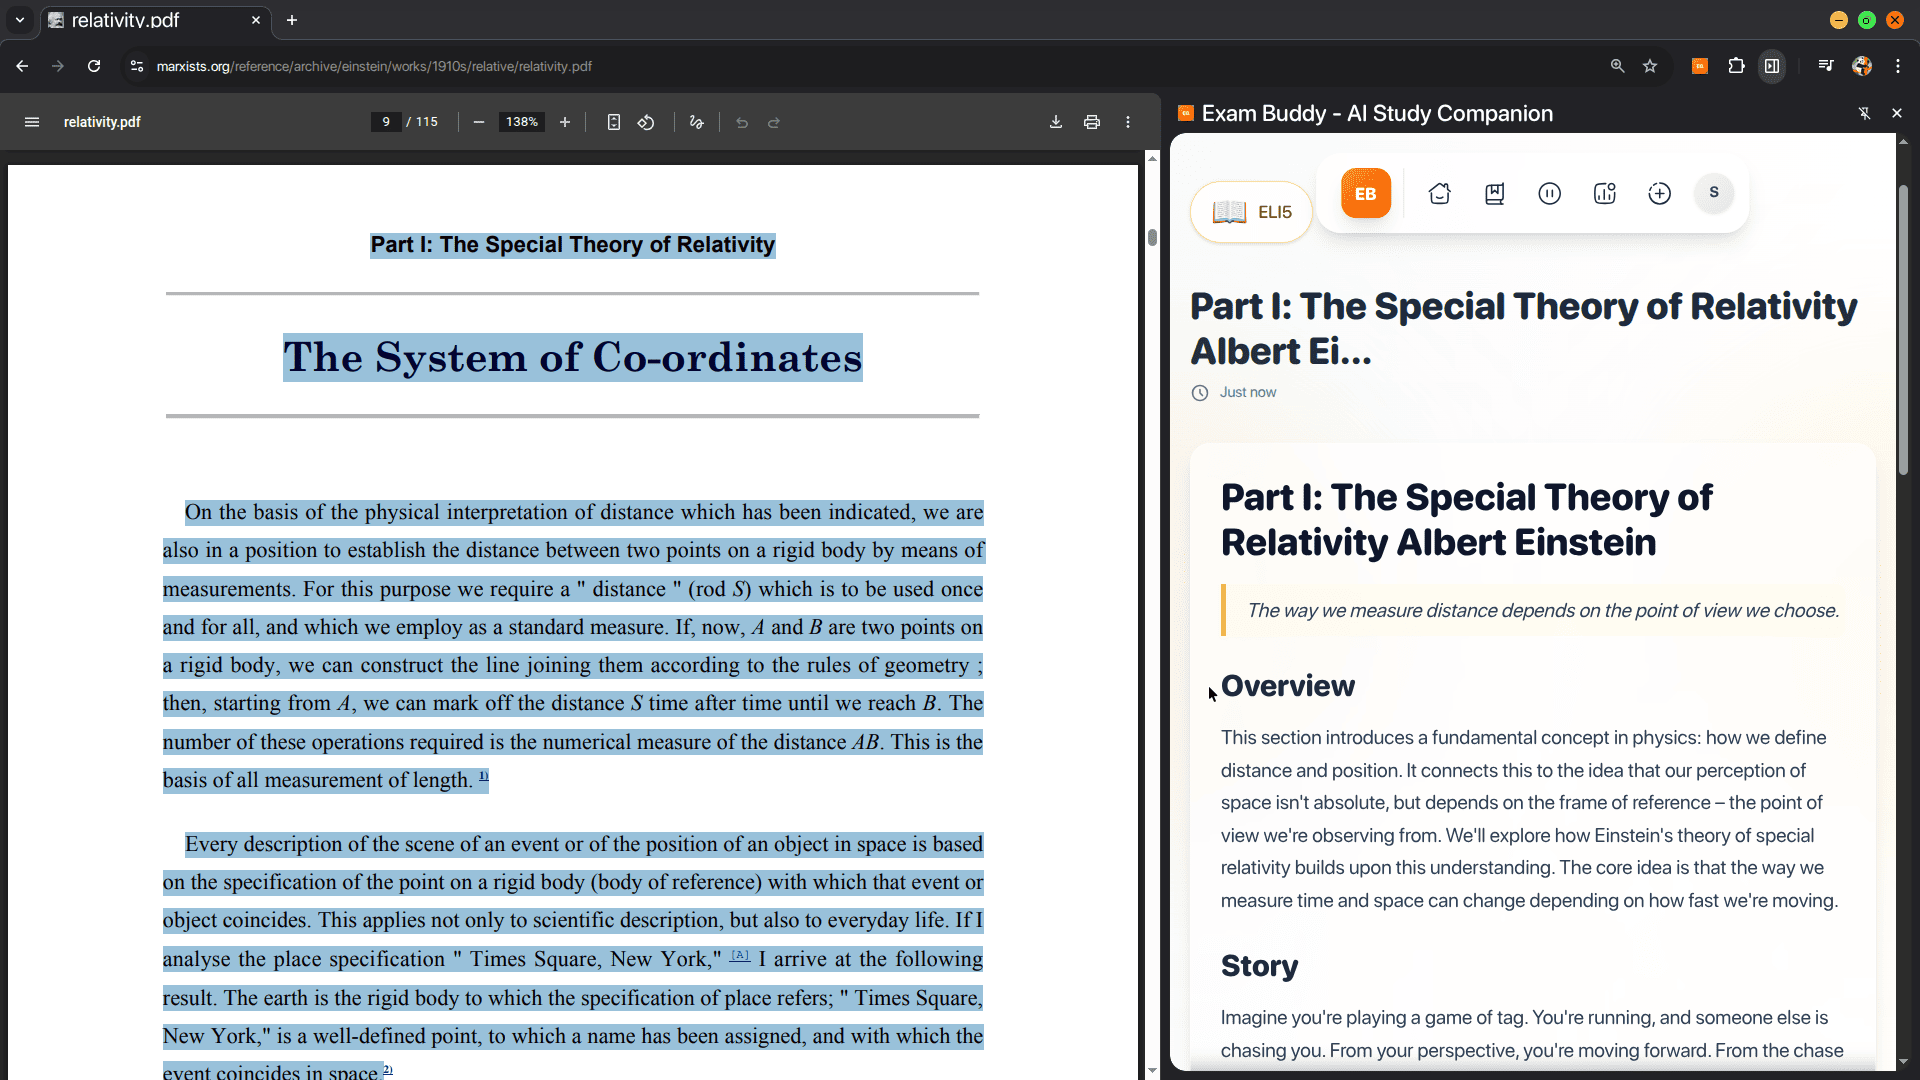Toggle the PDF sidebar menu
1920x1080 pixels.
pyautogui.click(x=32, y=122)
